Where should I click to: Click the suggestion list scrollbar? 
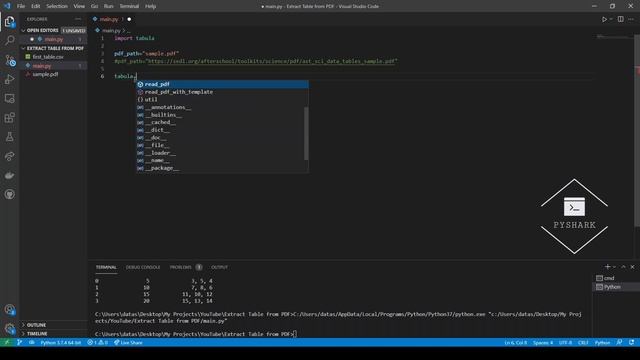[x=307, y=133]
